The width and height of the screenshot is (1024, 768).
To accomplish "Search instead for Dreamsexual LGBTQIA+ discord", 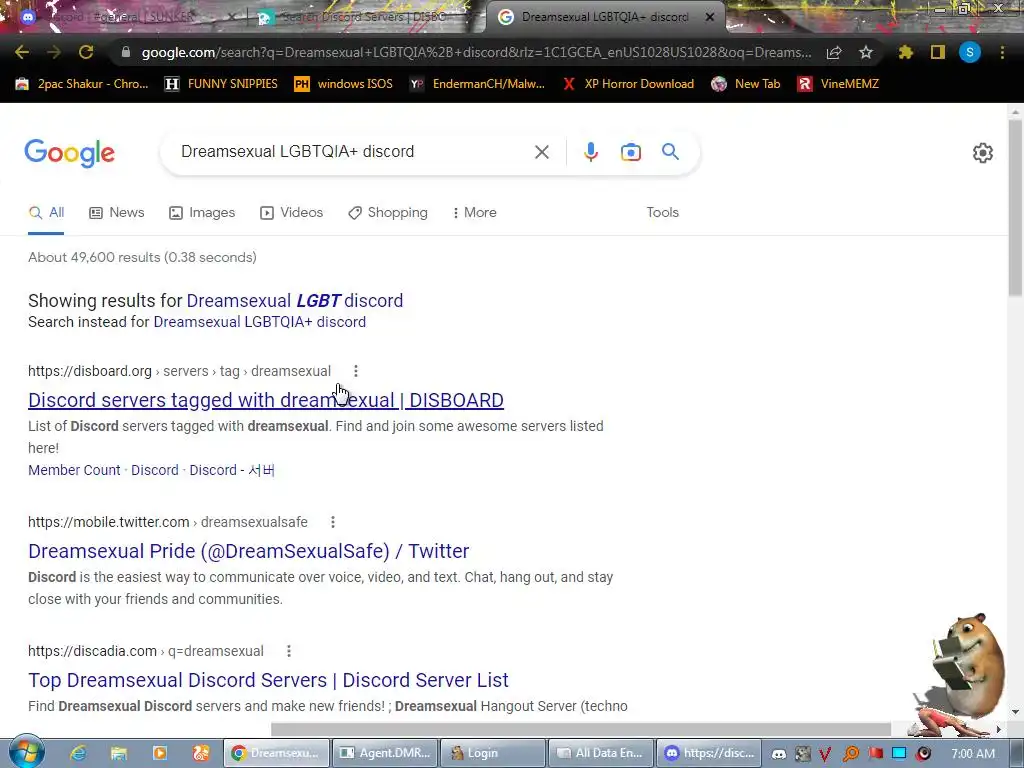I will pos(259,322).
